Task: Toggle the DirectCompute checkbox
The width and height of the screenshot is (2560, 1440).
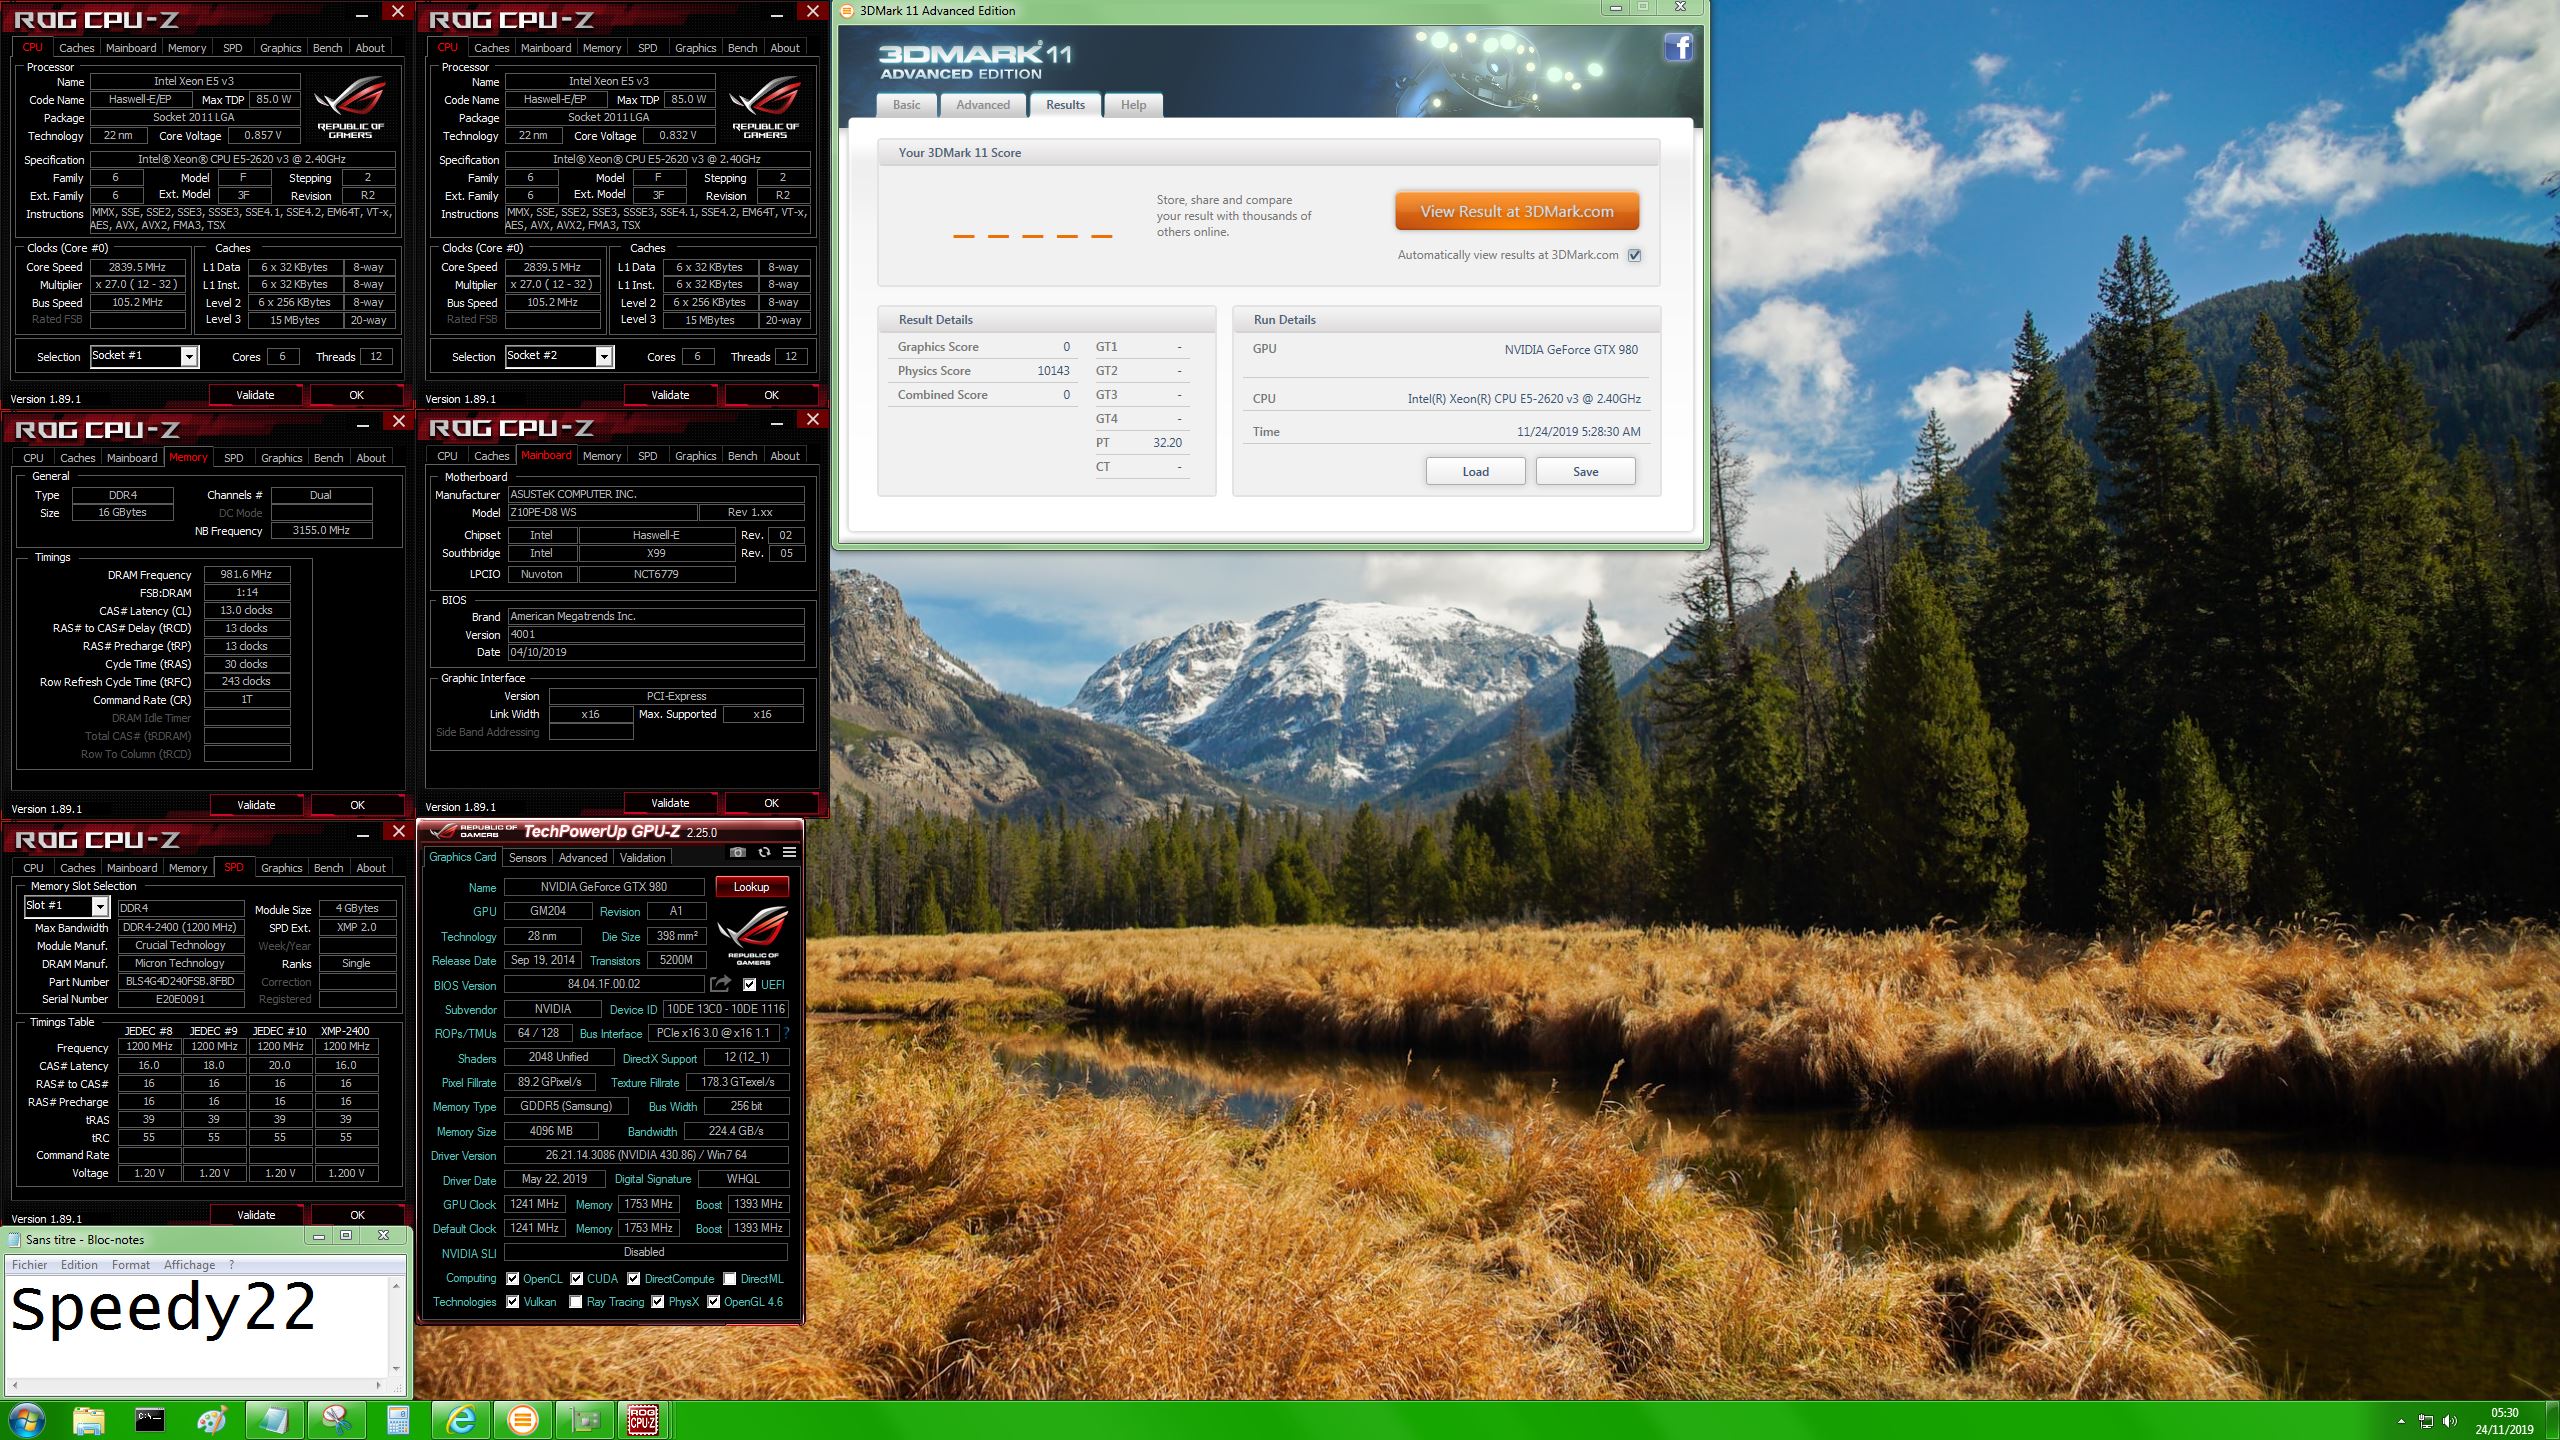Action: click(634, 1279)
